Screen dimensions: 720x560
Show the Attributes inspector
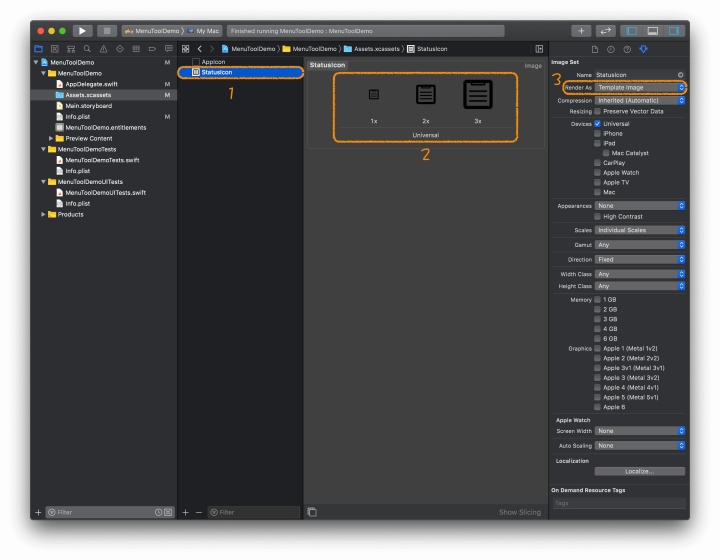tap(643, 49)
